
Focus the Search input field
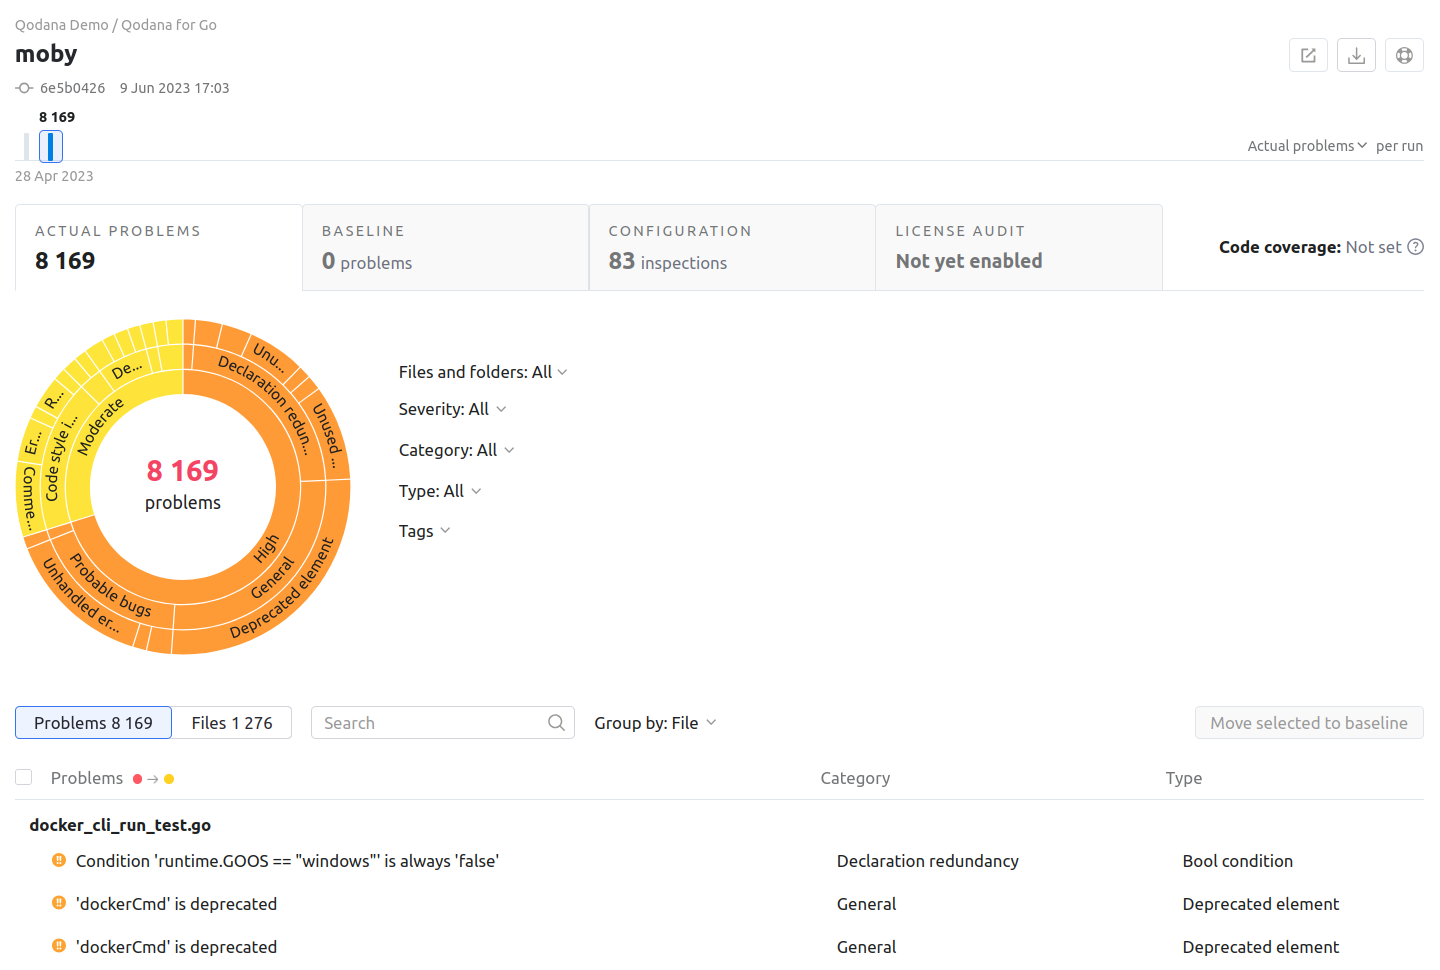click(430, 723)
